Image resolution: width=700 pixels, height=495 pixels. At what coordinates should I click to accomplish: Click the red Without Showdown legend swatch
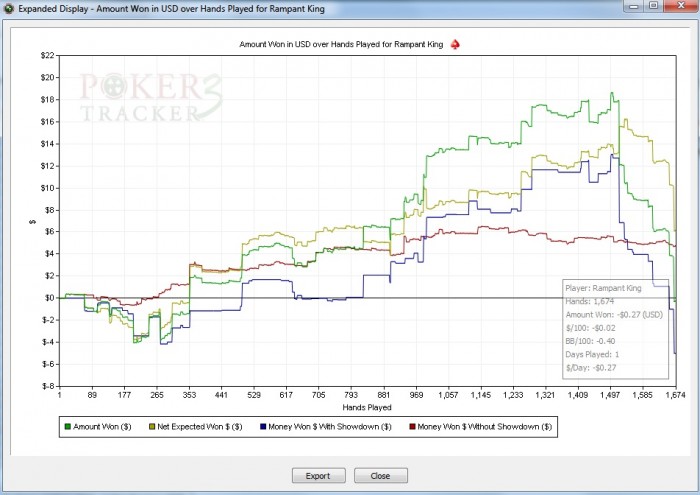coord(412,427)
